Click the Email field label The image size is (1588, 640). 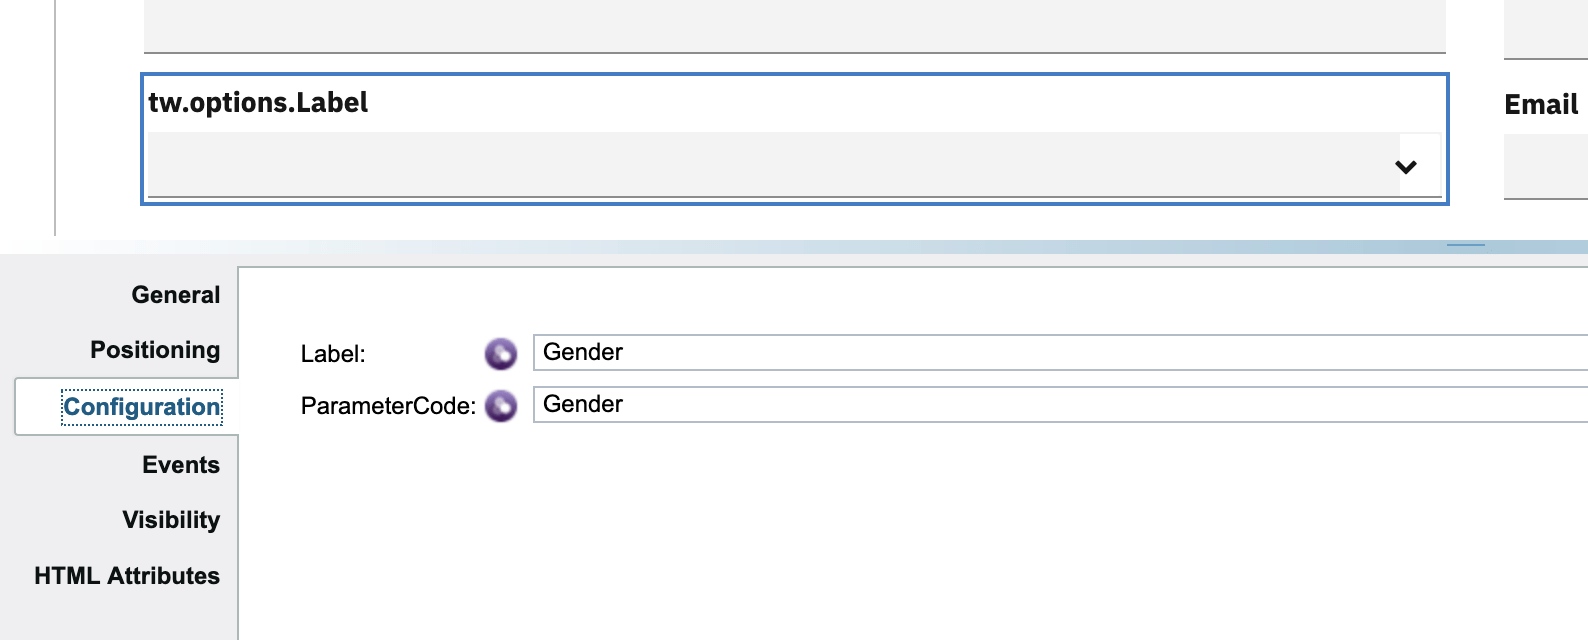1541,104
